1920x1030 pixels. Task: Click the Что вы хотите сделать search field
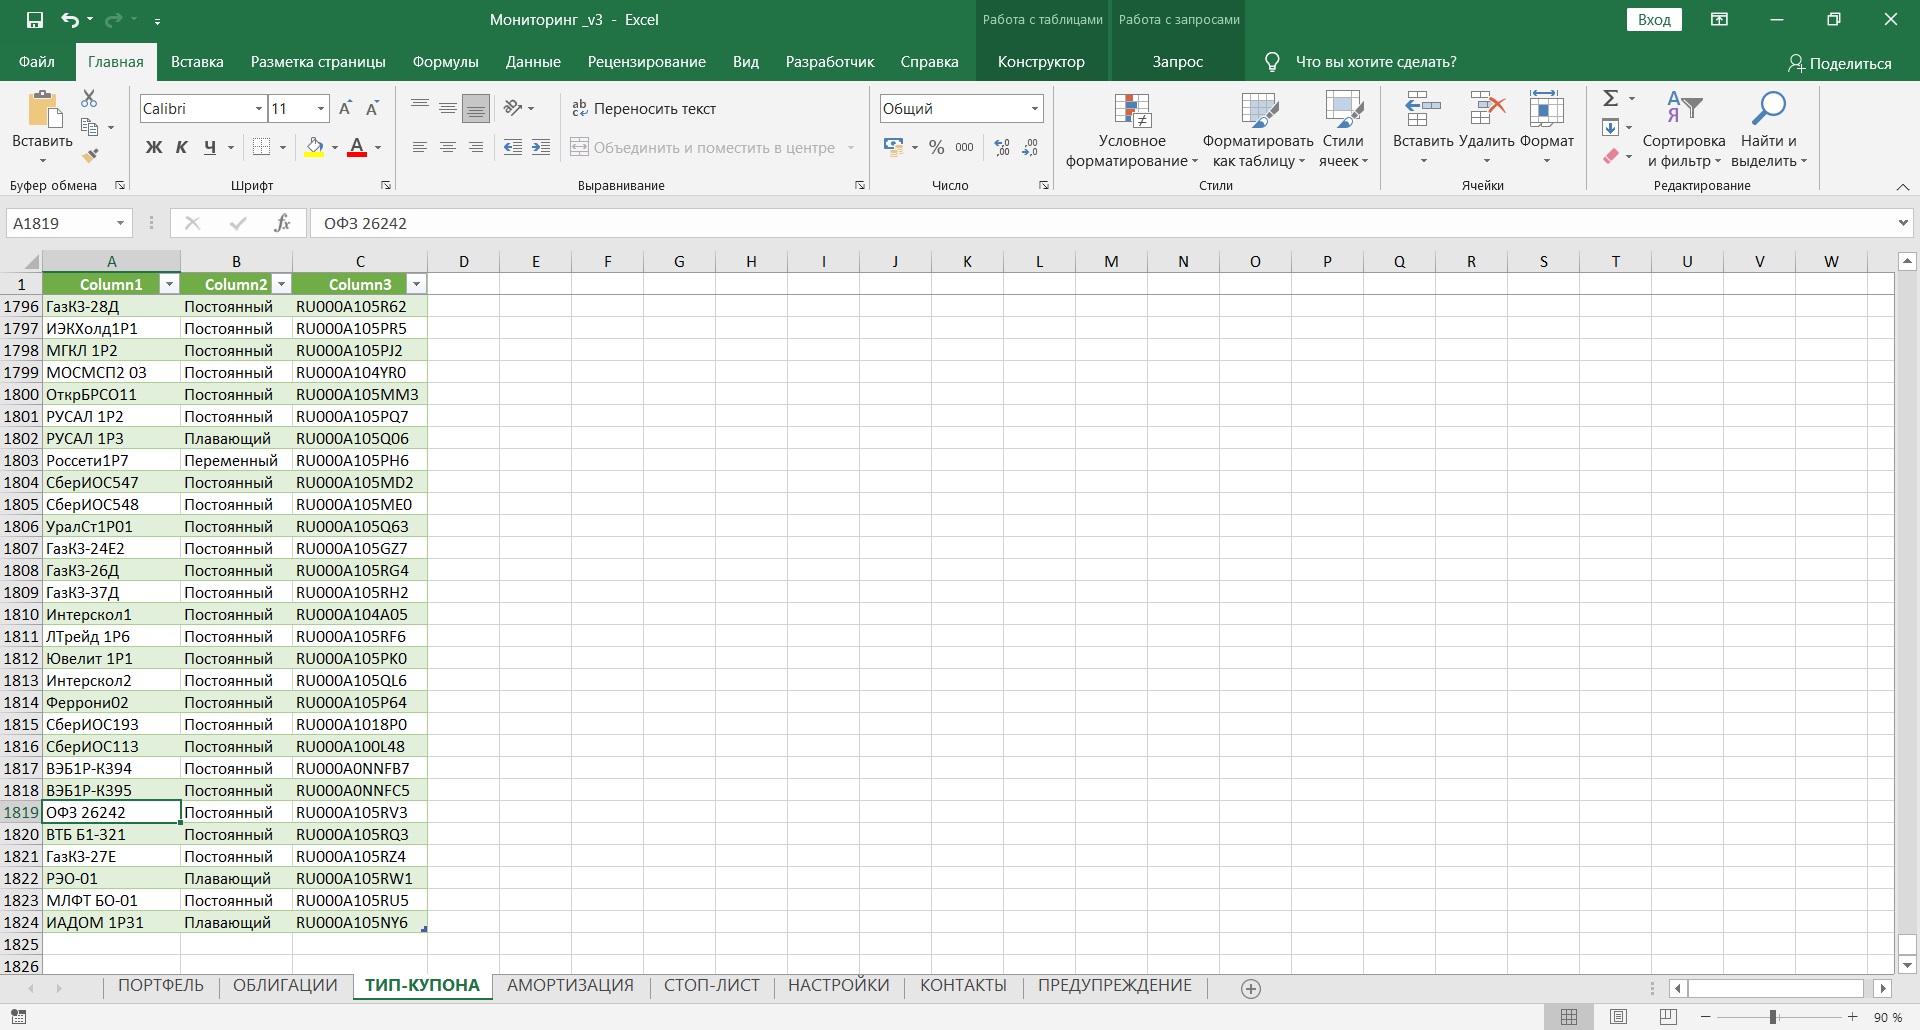click(x=1376, y=62)
